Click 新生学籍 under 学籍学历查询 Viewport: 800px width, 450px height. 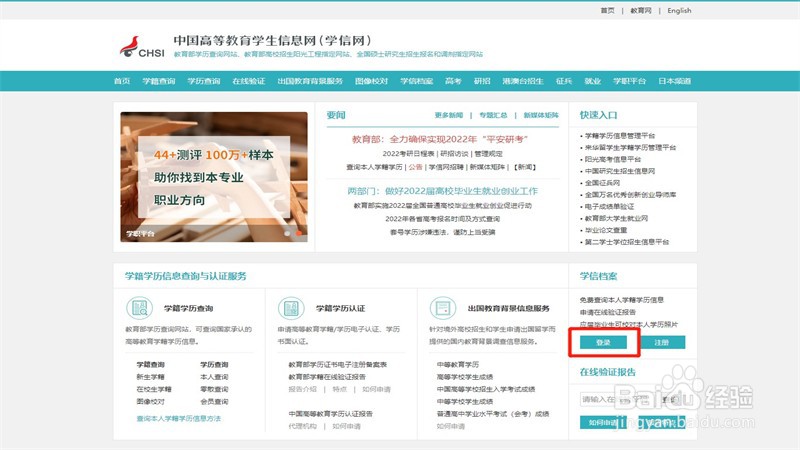point(150,377)
